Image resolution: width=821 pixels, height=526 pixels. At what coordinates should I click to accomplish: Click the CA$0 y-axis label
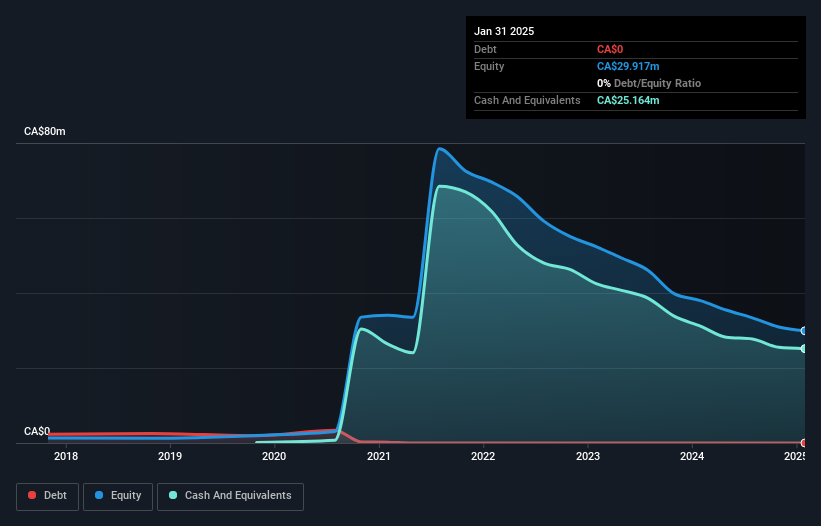(37, 431)
